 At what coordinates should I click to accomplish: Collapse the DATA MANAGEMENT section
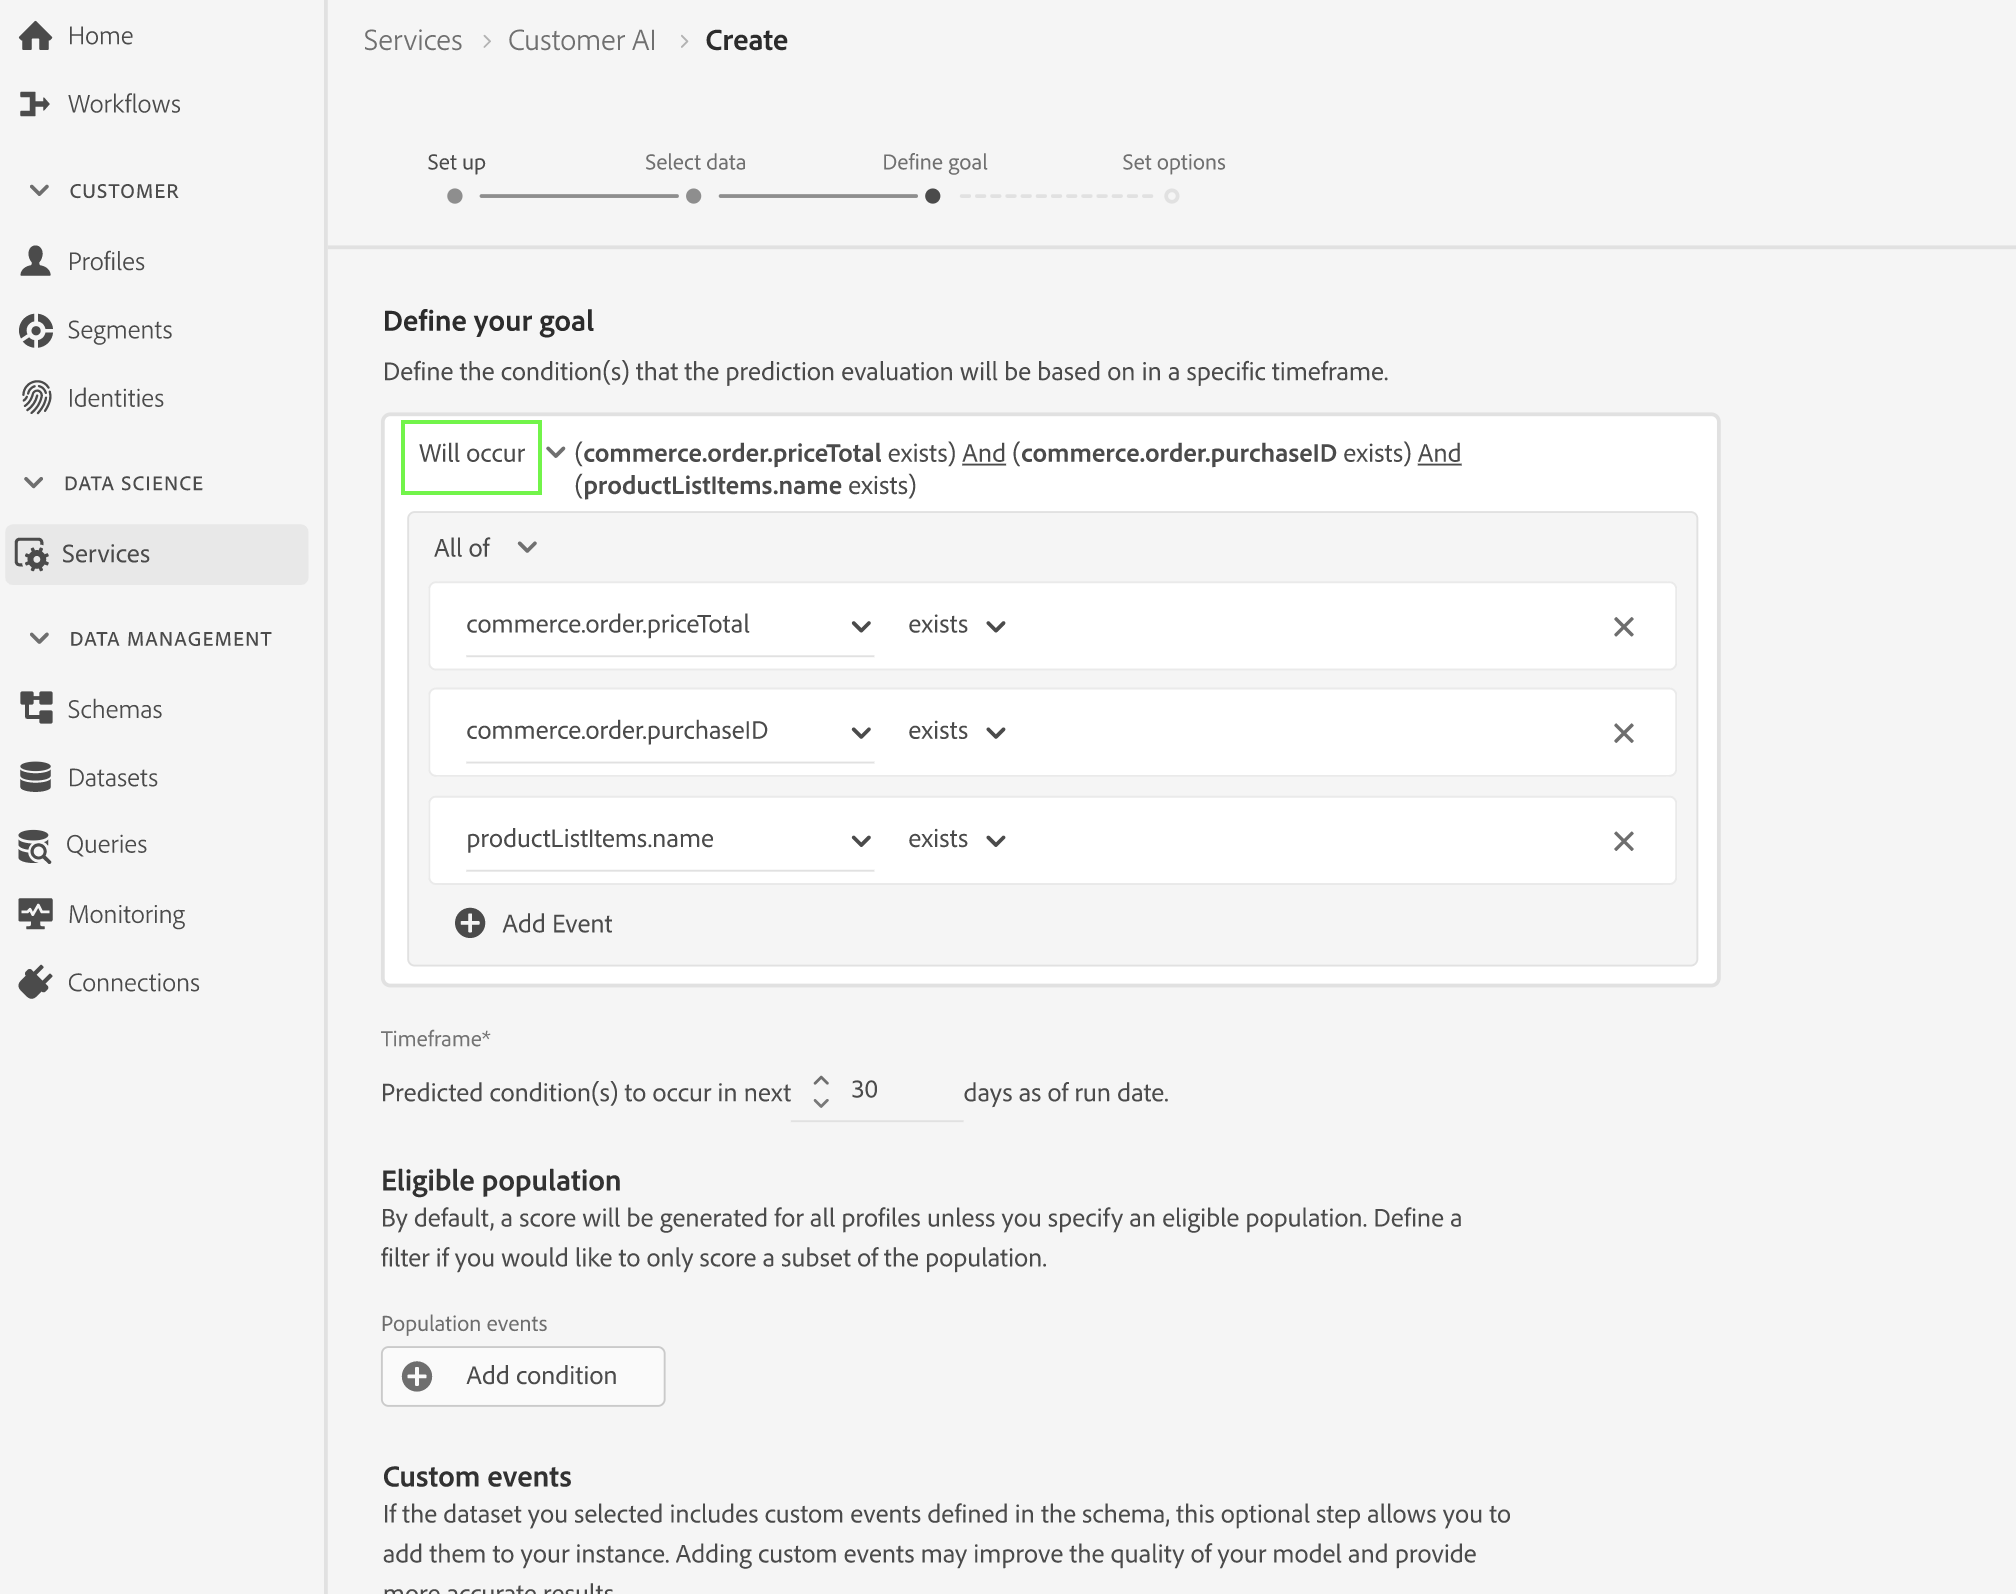click(39, 638)
